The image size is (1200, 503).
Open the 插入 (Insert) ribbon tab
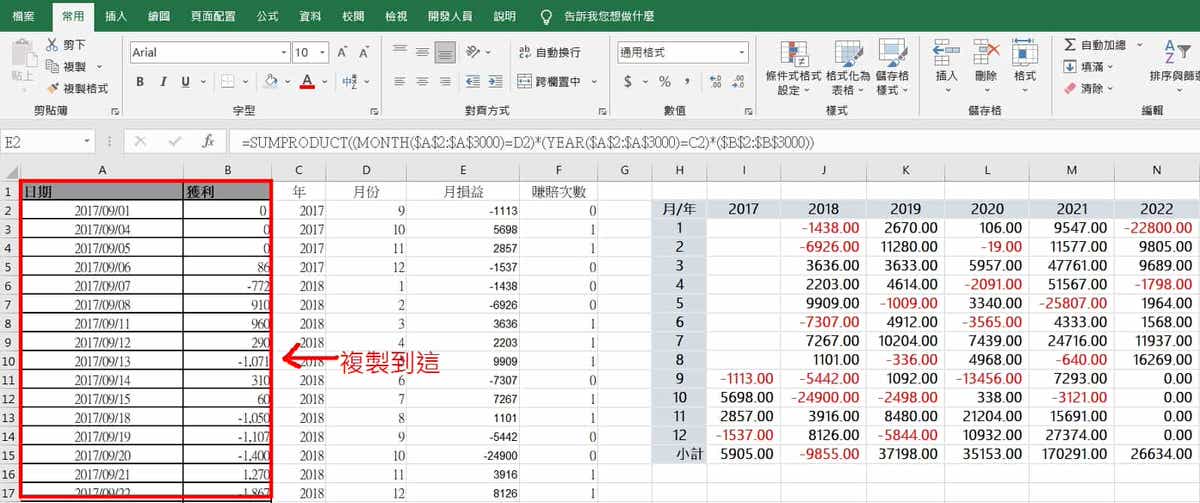click(x=116, y=17)
